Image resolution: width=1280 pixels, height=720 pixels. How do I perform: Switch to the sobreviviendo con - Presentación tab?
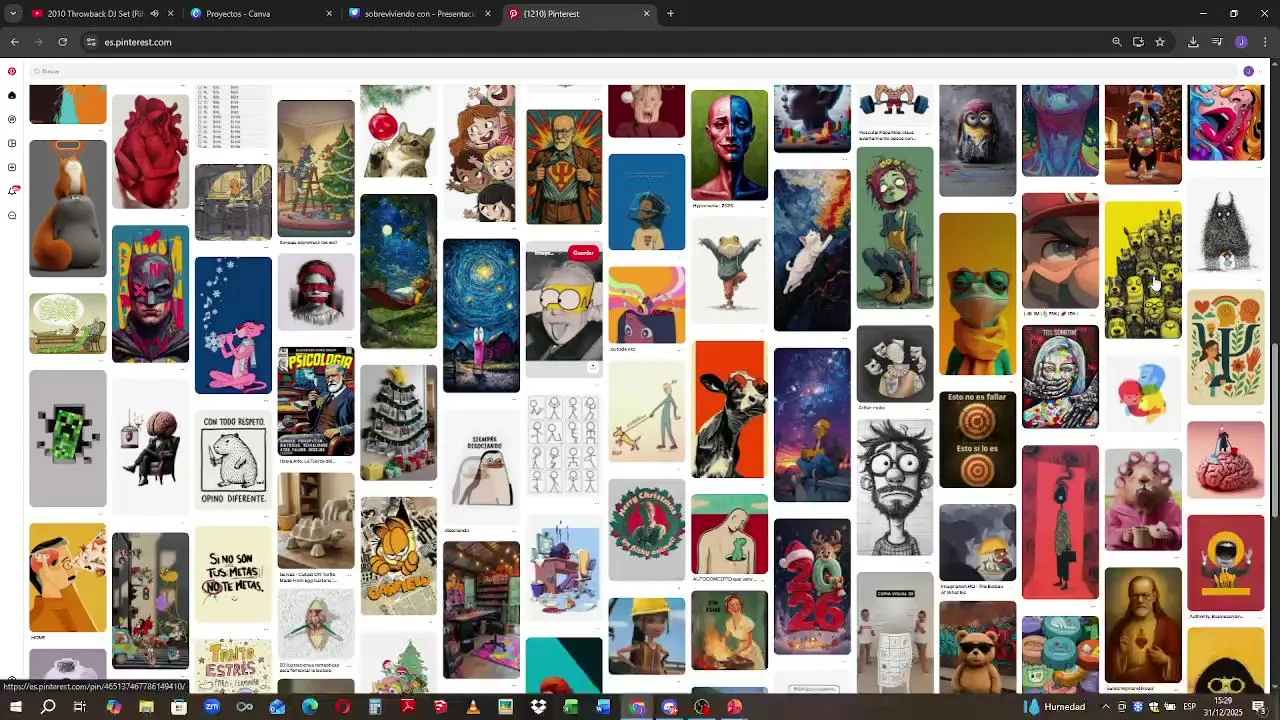pos(421,14)
